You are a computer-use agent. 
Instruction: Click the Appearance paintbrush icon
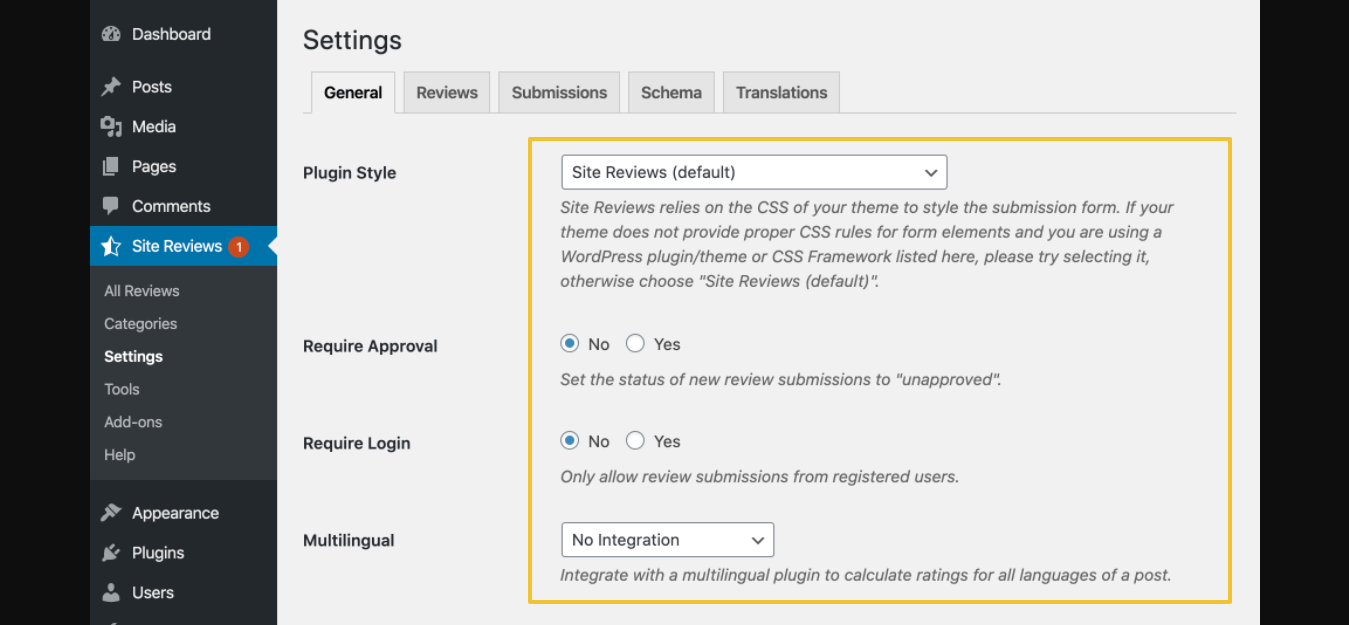click(111, 513)
